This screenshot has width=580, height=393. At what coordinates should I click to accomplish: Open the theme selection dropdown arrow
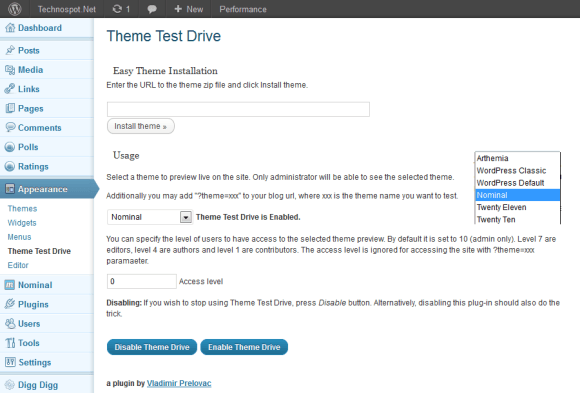point(186,217)
